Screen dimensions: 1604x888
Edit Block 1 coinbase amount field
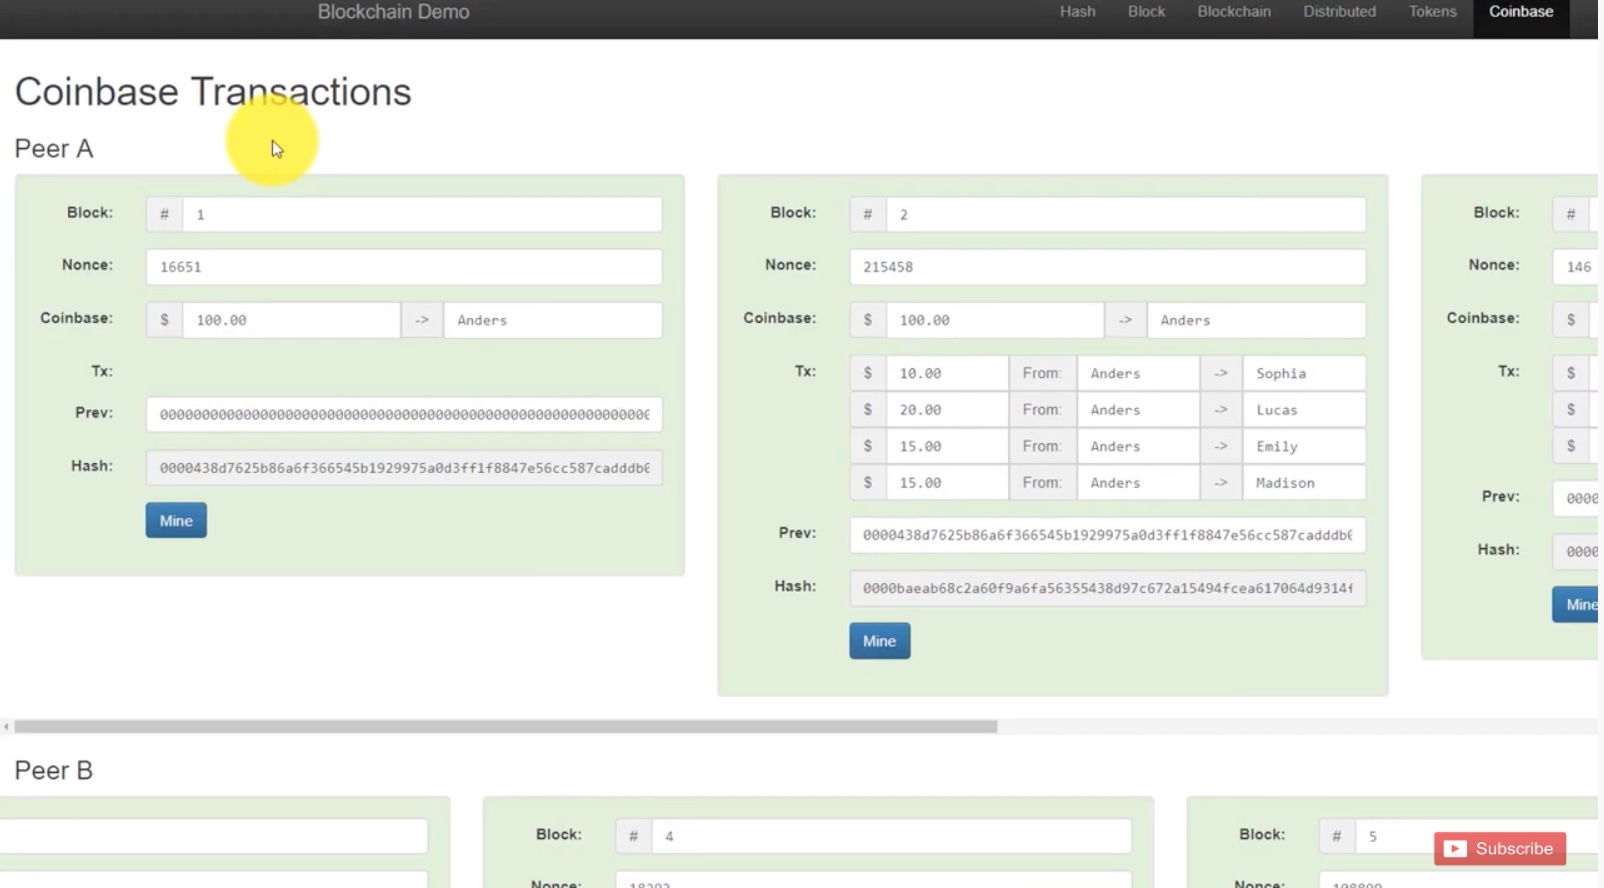[x=291, y=320]
